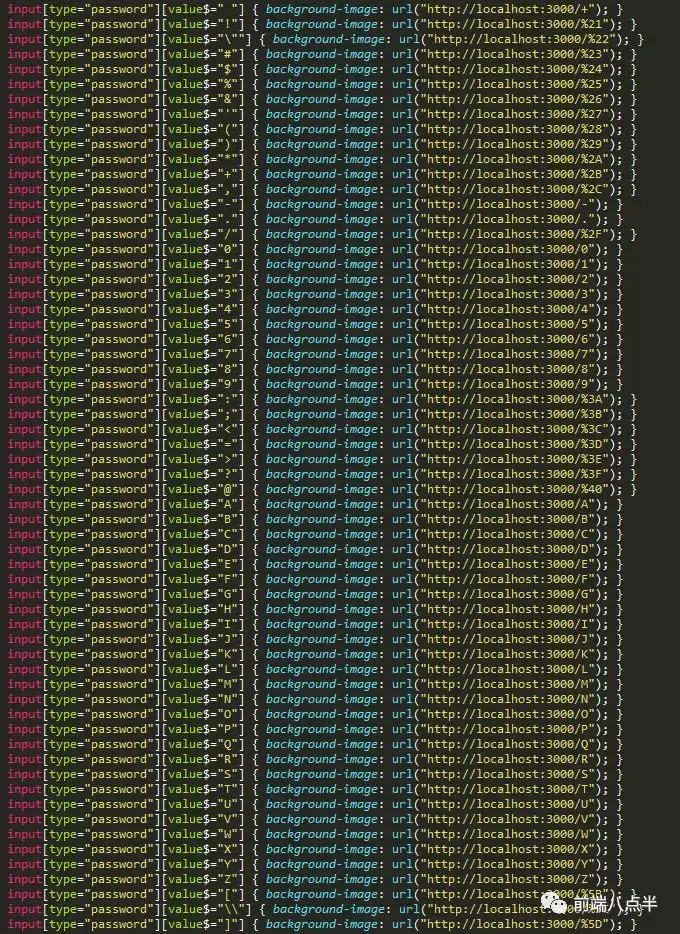Select the line with value$="8"
The image size is (680, 934).
click(x=314, y=369)
